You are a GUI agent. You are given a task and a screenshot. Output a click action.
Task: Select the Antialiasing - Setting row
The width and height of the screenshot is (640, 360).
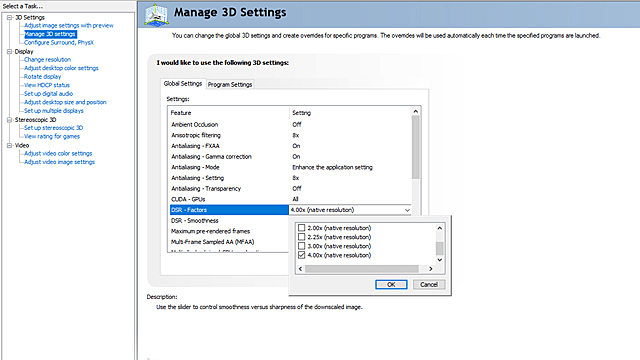coord(290,178)
